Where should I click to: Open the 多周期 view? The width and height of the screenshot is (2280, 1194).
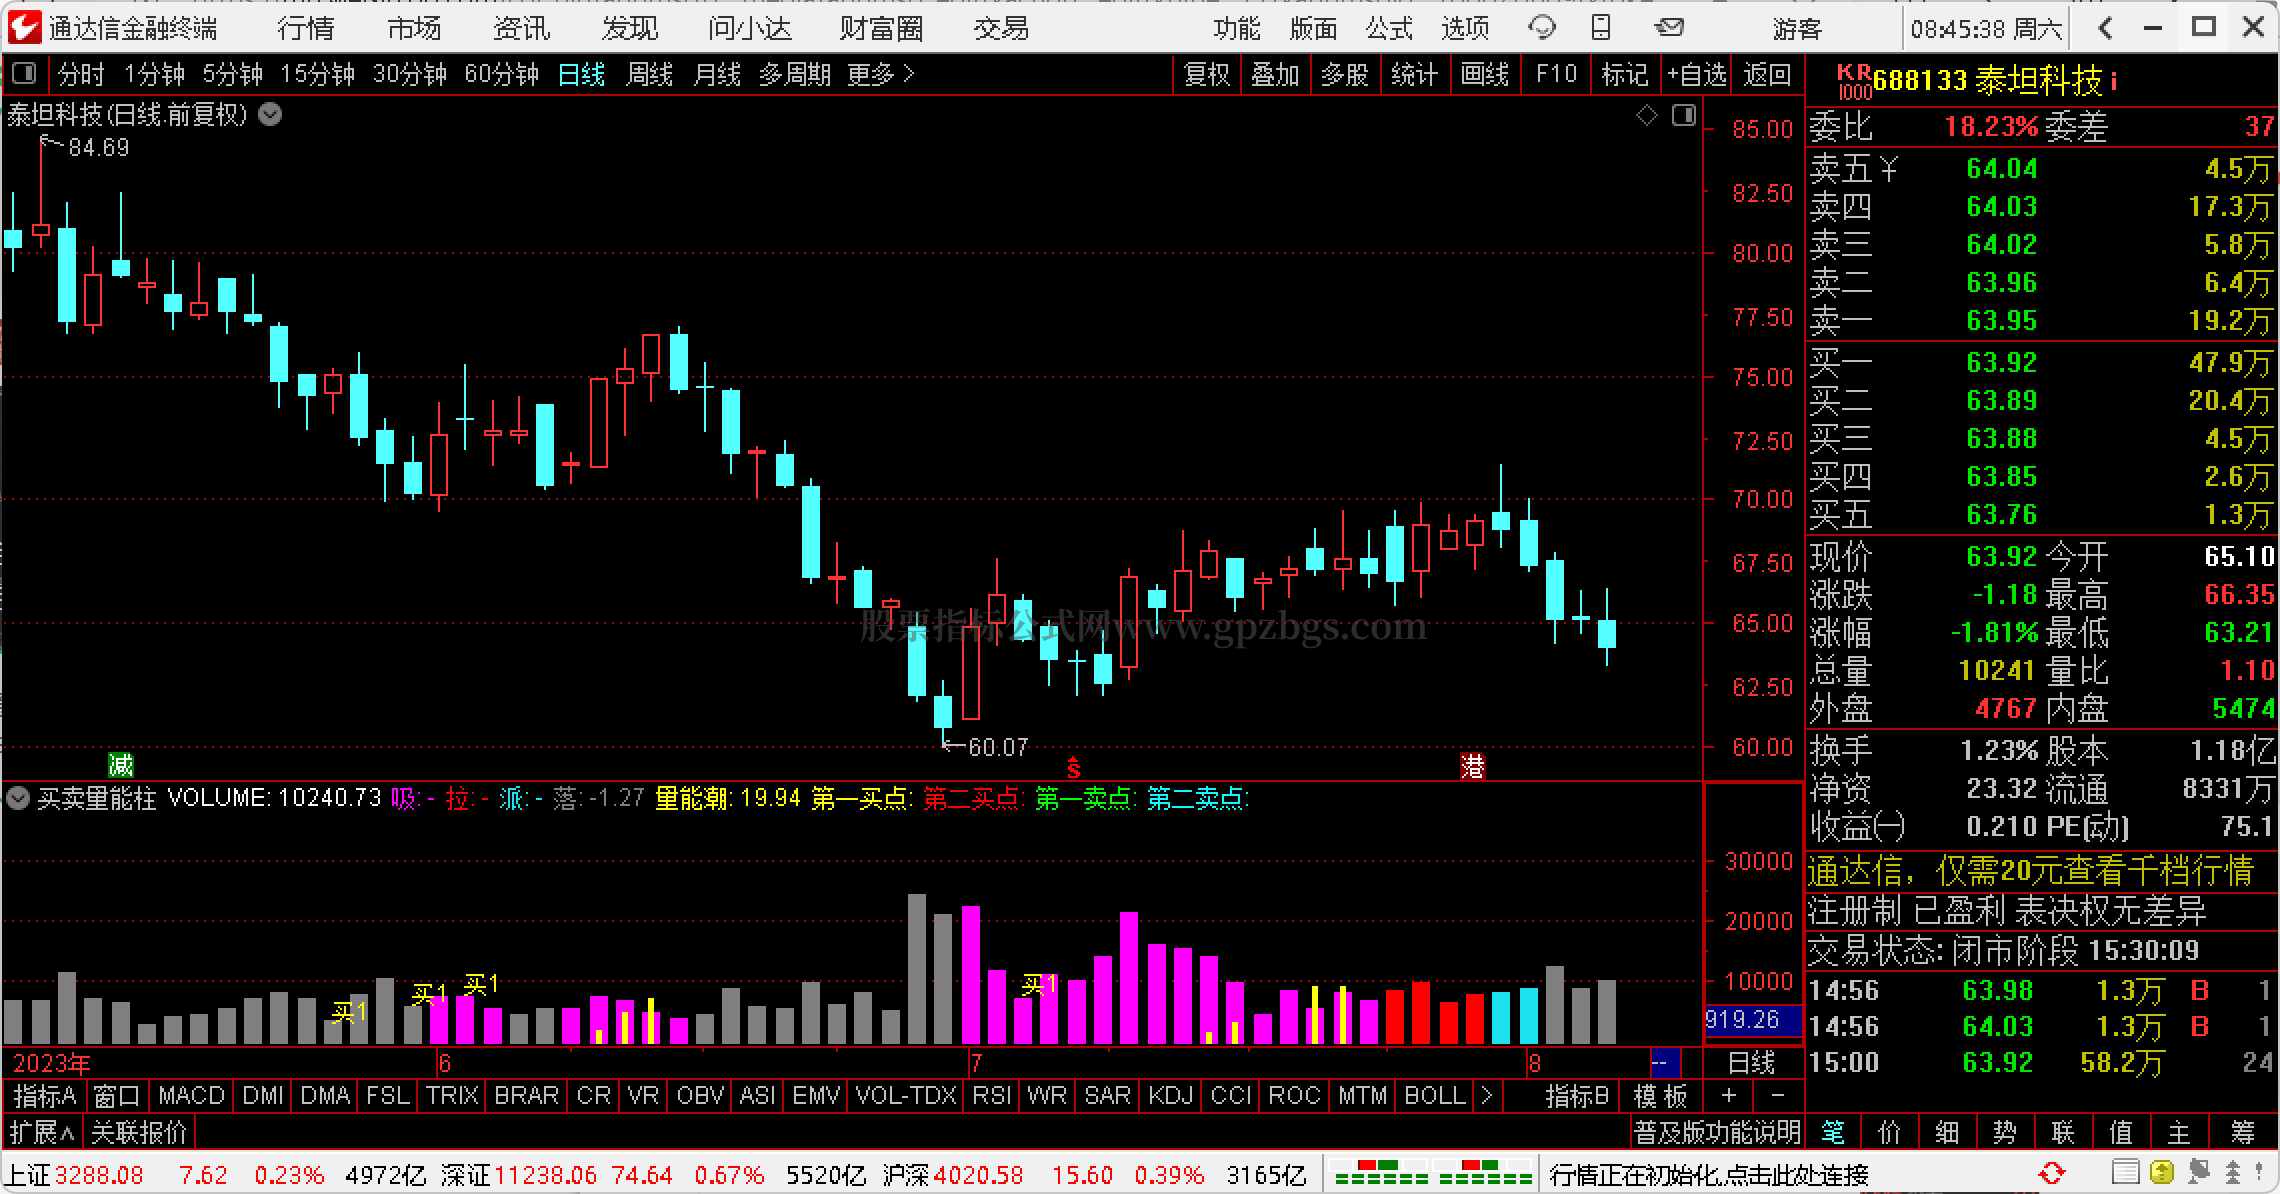pos(795,74)
